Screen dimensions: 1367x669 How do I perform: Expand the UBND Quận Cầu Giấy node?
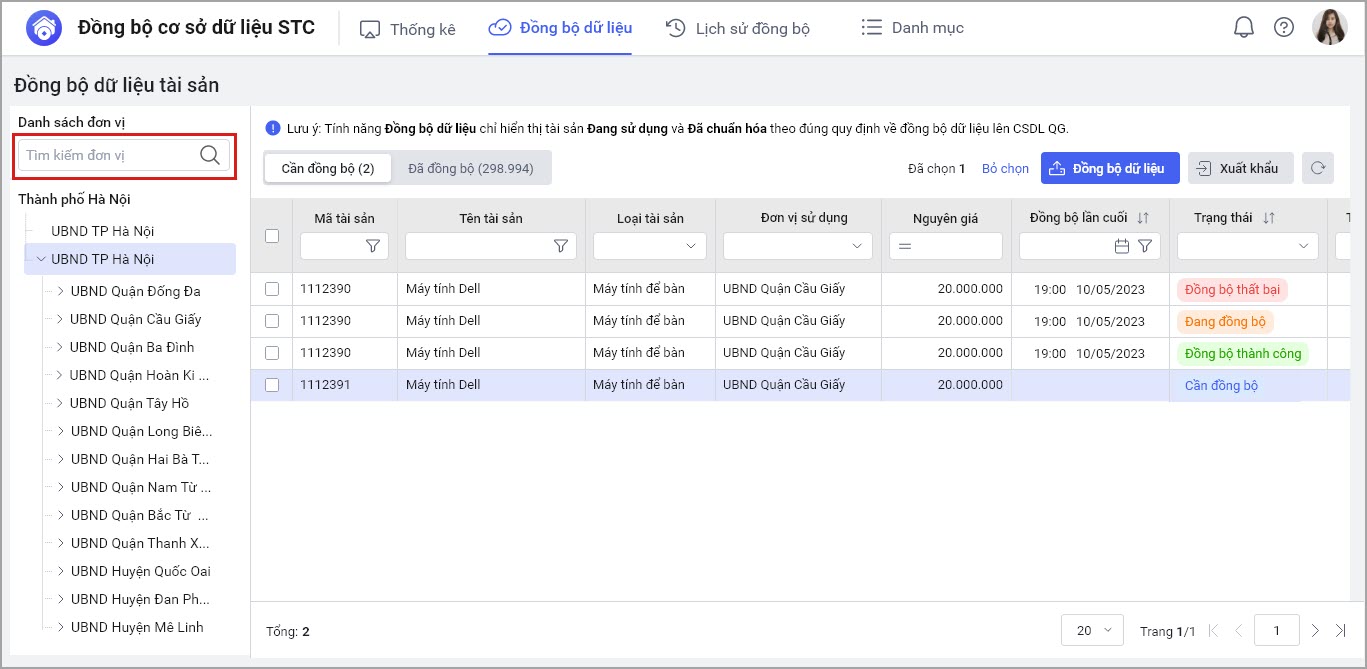tap(60, 319)
